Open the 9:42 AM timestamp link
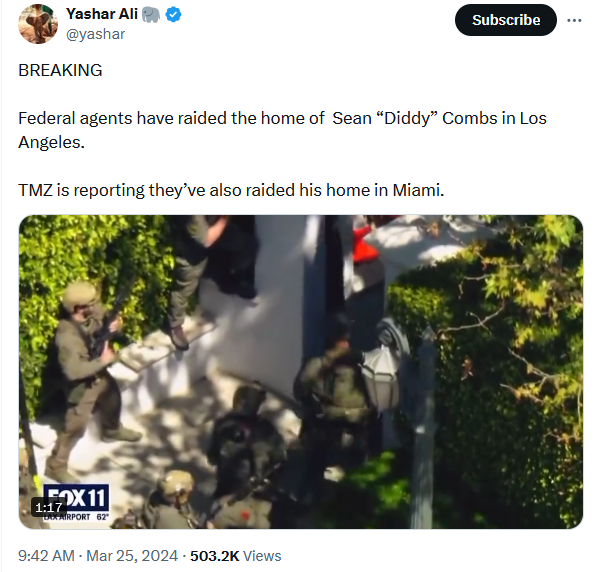Screen dimensions: 600x572 [x=46, y=556]
